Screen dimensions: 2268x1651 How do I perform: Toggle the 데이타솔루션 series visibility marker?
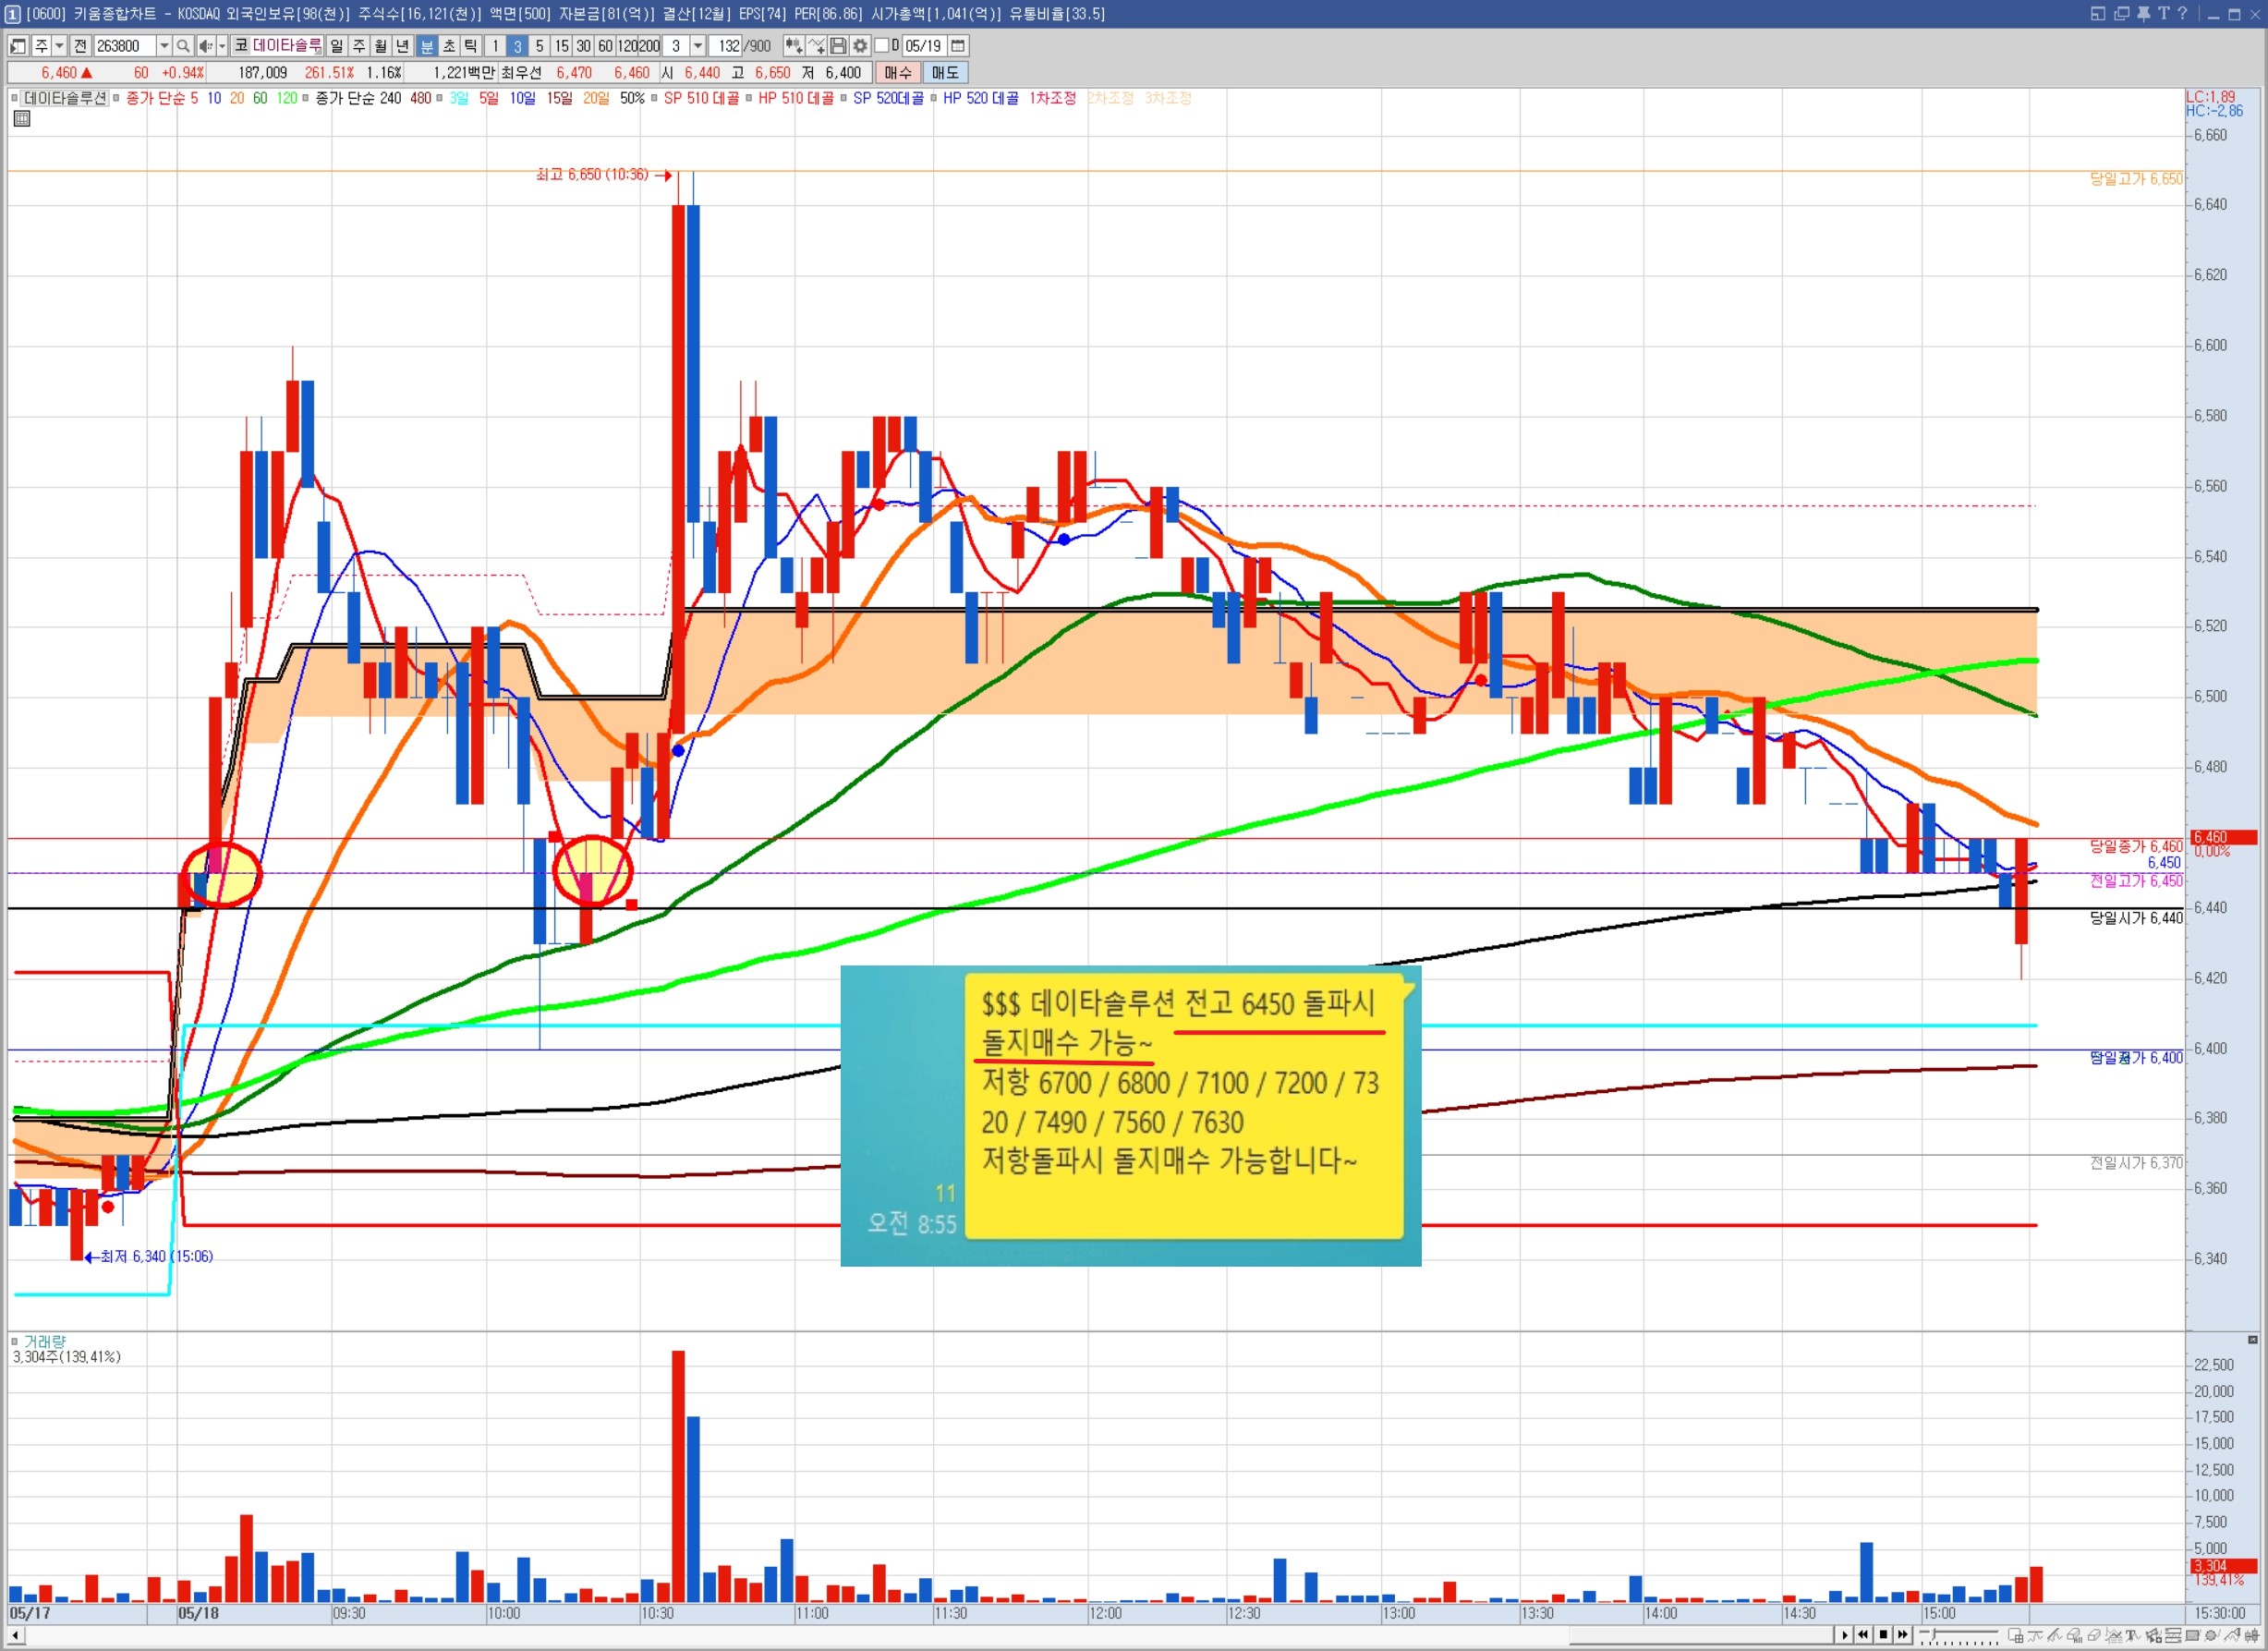click(14, 98)
